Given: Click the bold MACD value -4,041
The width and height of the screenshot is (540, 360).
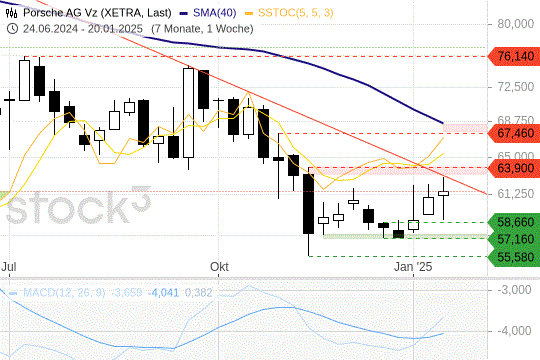Looking at the screenshot, I should pos(163,293).
